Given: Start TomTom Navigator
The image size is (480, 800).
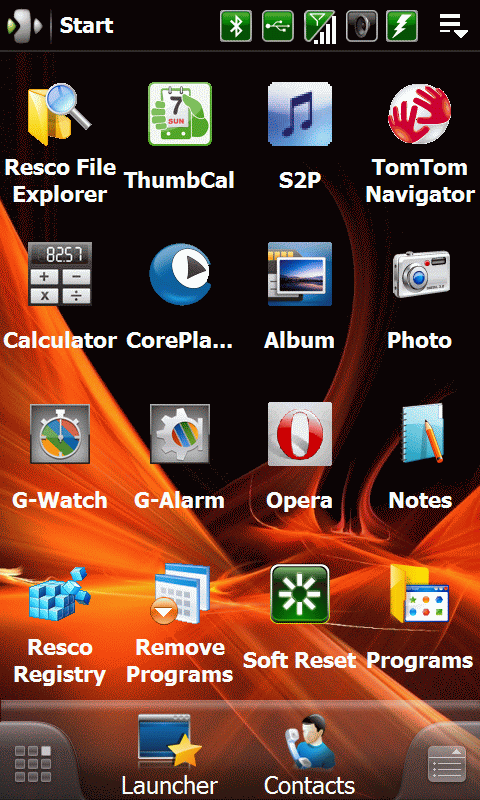Looking at the screenshot, I should (x=420, y=114).
